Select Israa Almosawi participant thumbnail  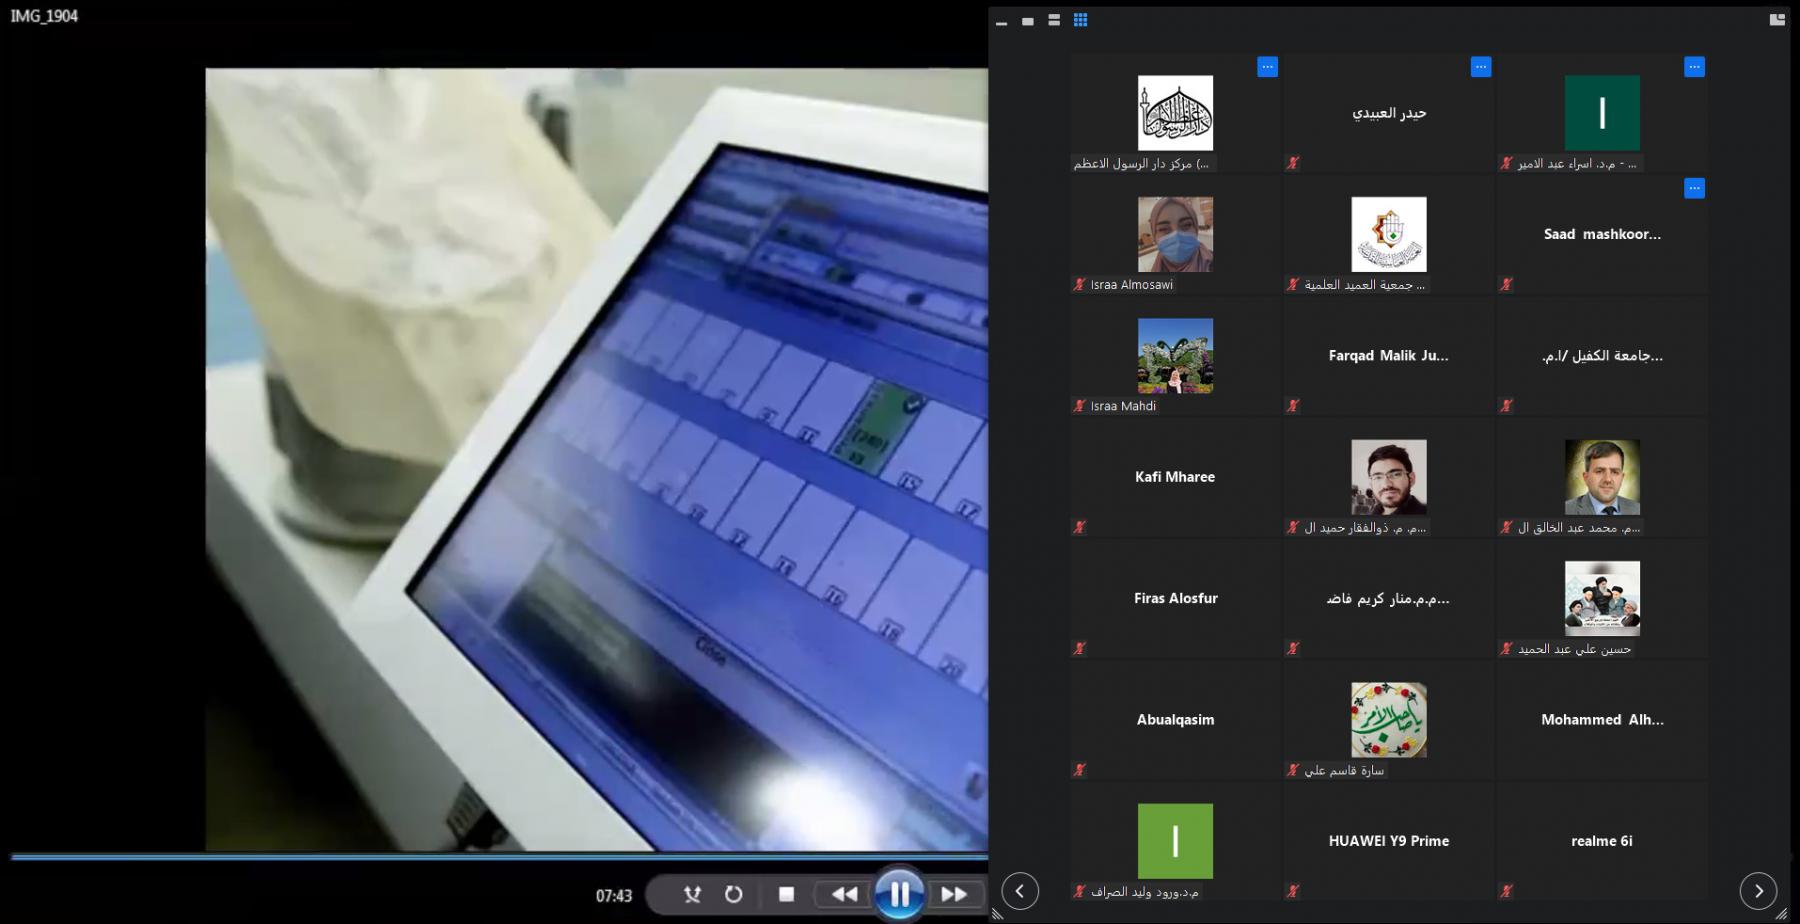1175,234
